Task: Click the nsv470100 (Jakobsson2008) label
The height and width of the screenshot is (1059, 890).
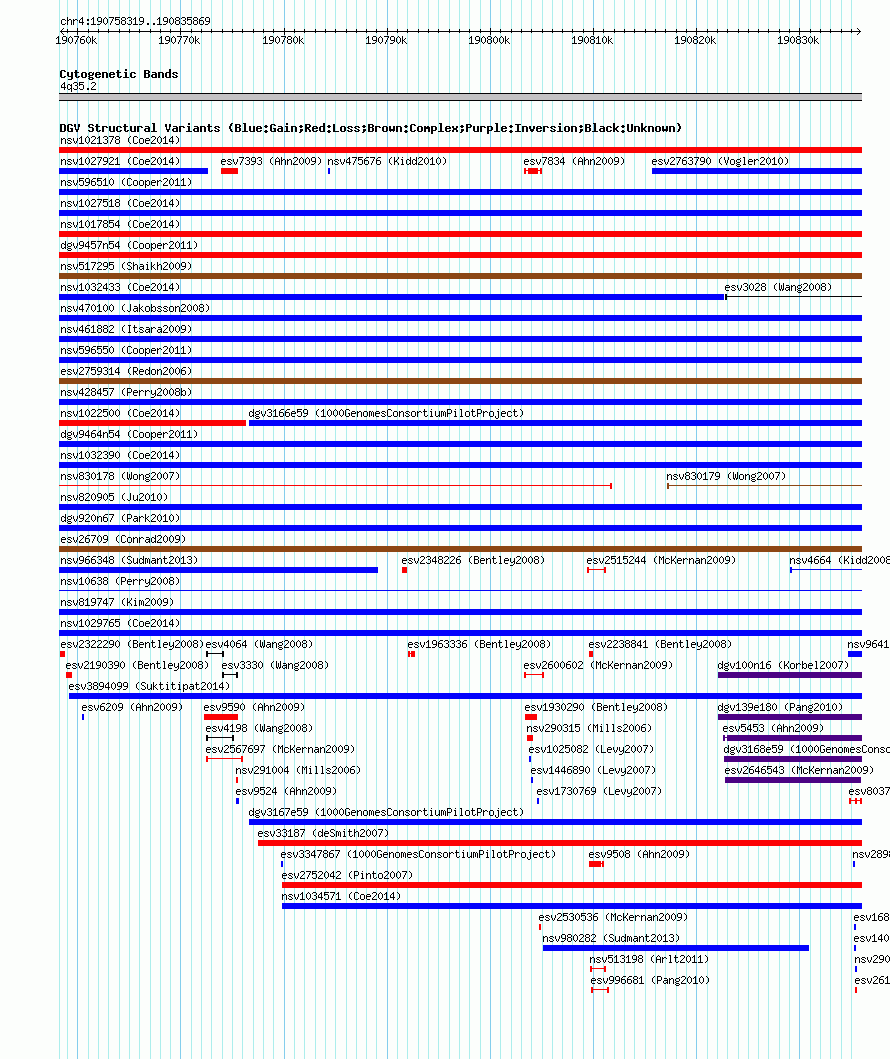Action: (135, 308)
